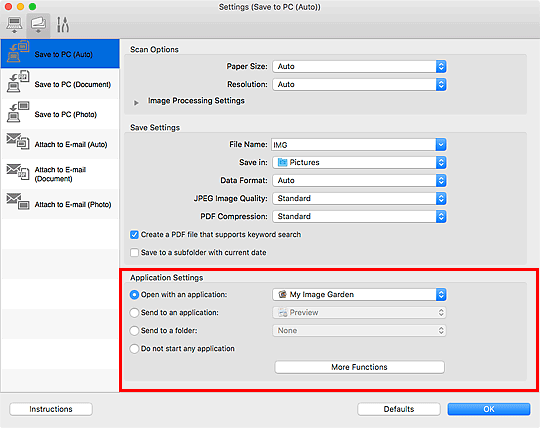Viewport: 540px width, 428px height.
Task: Click the More Functions button
Action: (x=359, y=367)
